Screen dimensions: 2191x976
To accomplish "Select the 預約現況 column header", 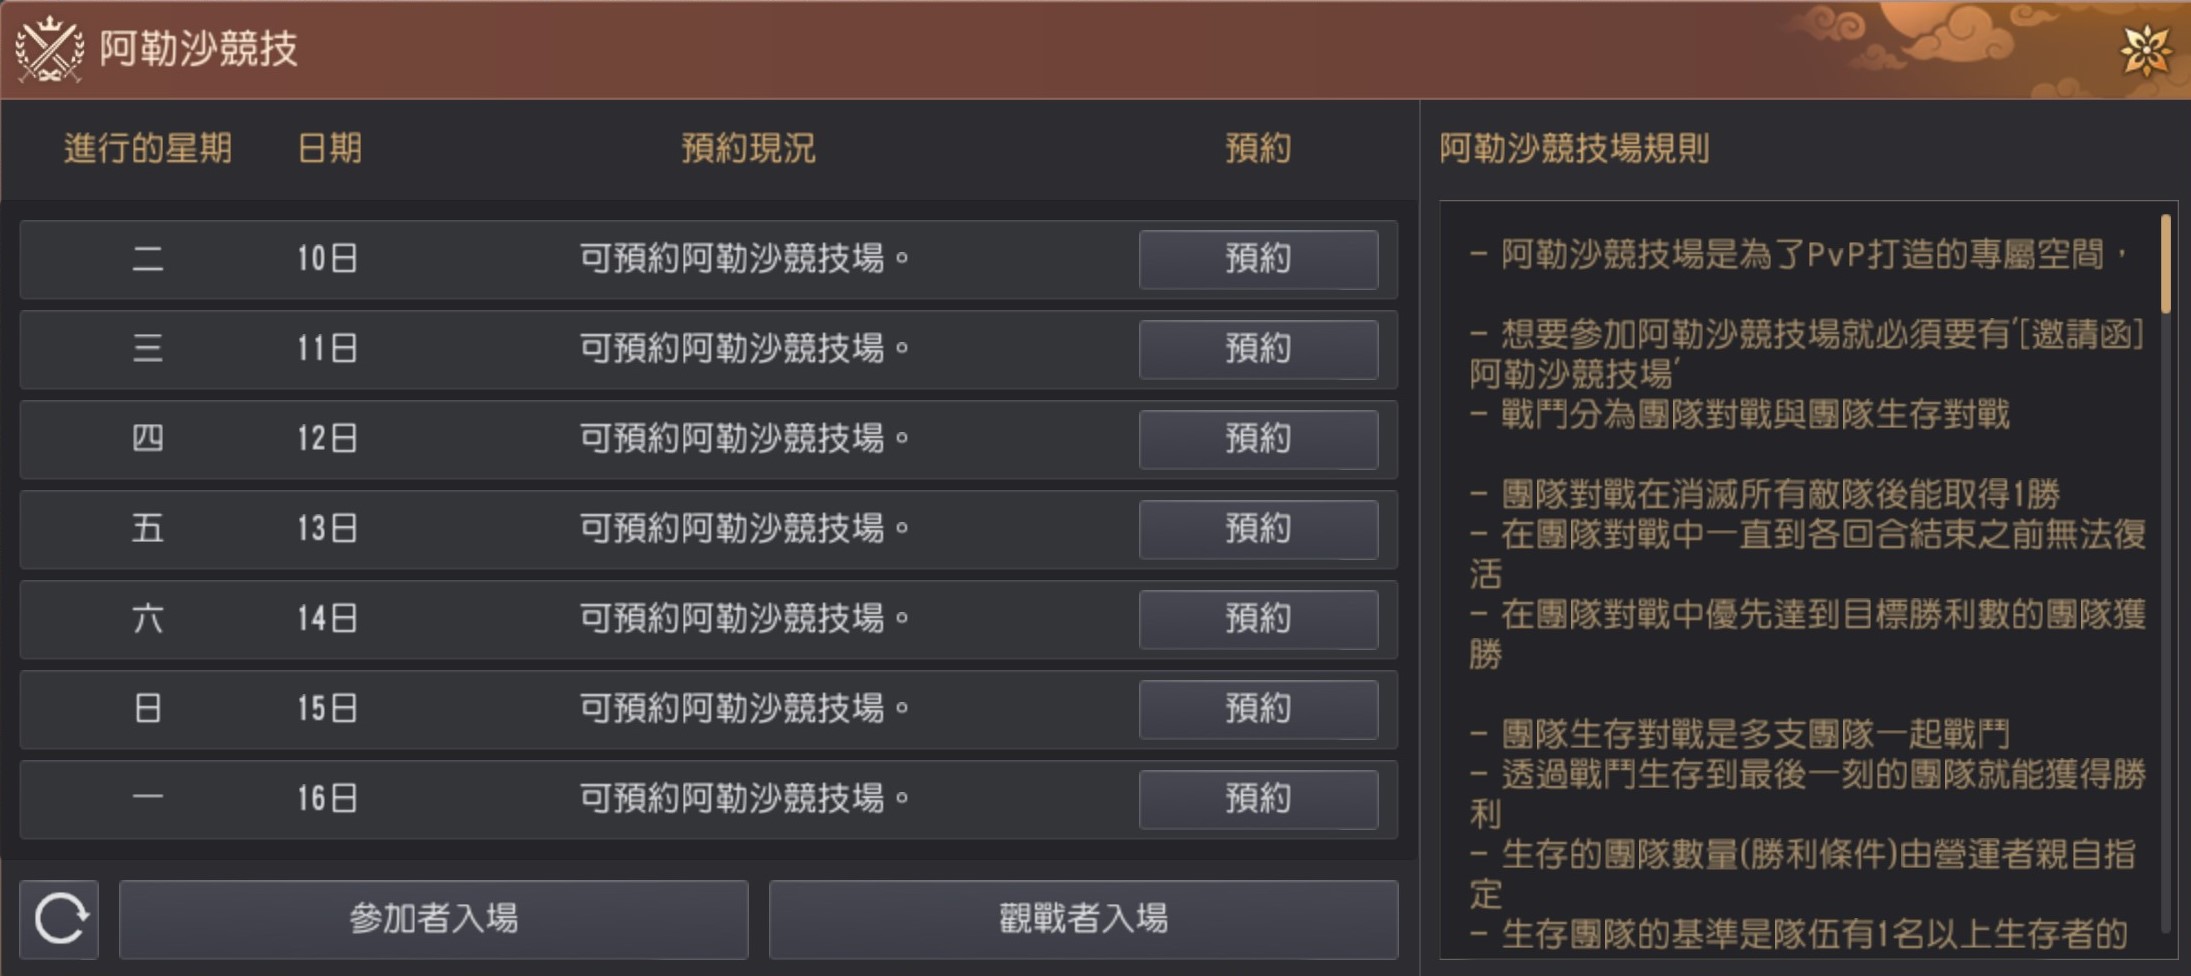I will 748,148.
